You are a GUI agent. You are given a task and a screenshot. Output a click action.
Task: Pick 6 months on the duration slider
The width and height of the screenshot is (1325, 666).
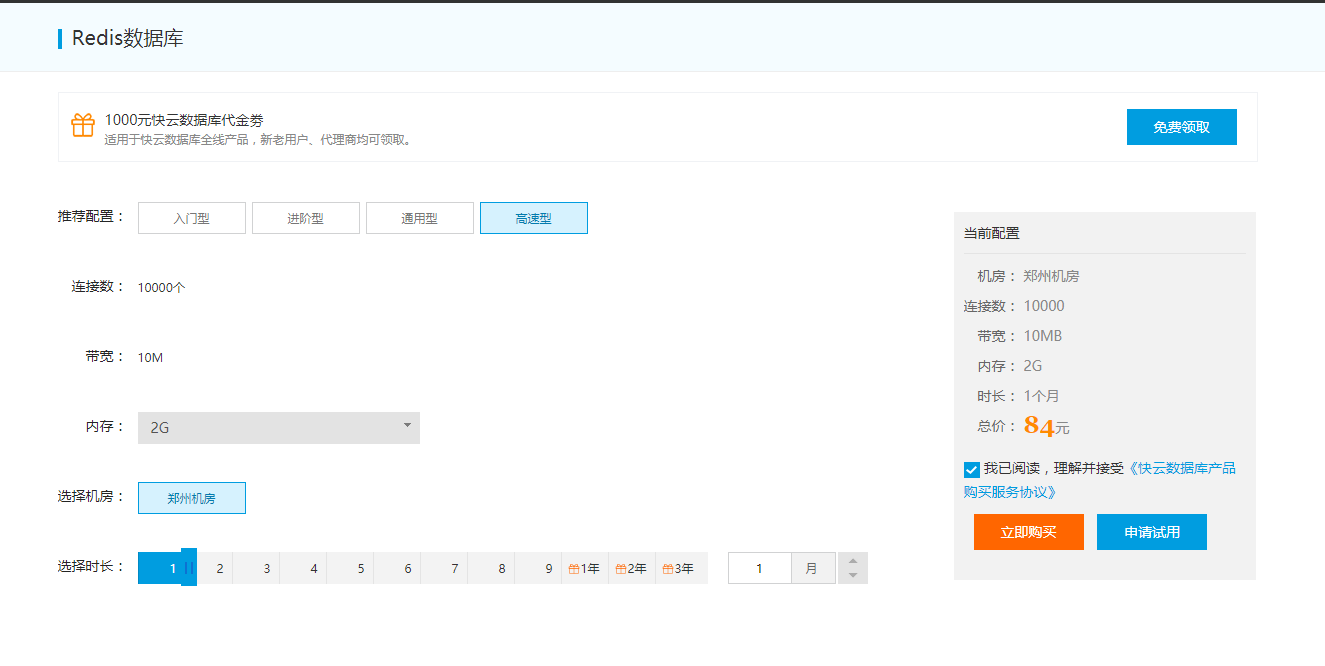407,568
